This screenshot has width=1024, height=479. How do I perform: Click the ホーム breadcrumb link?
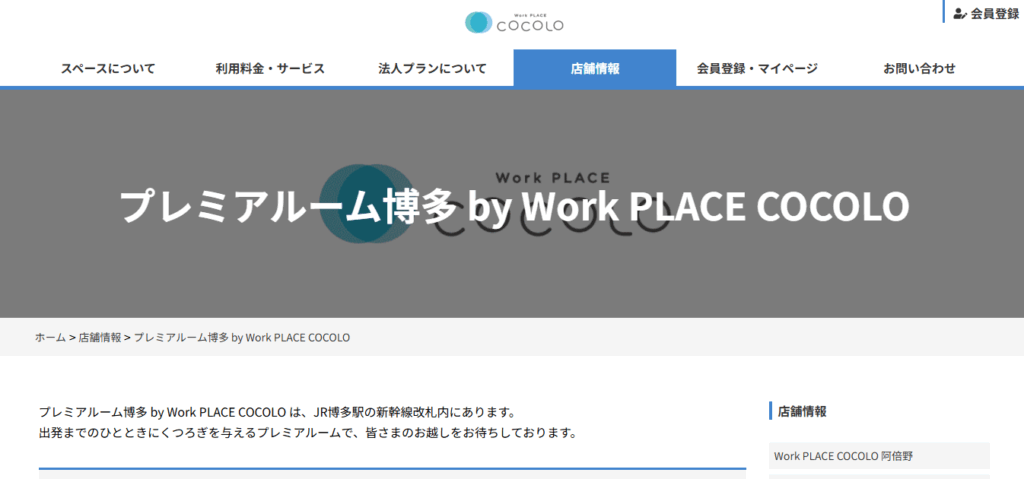pos(50,338)
